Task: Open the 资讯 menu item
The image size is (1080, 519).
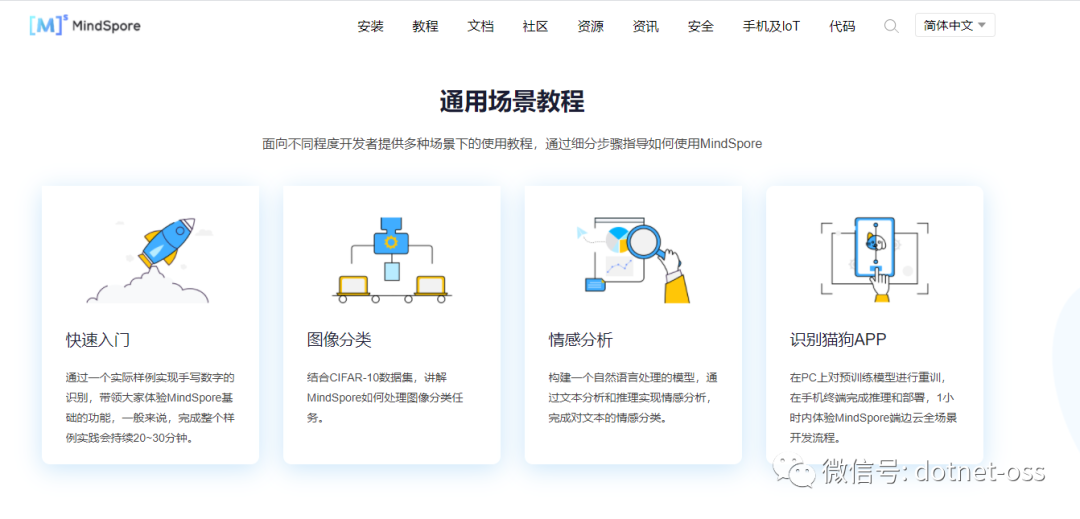Action: tap(645, 27)
